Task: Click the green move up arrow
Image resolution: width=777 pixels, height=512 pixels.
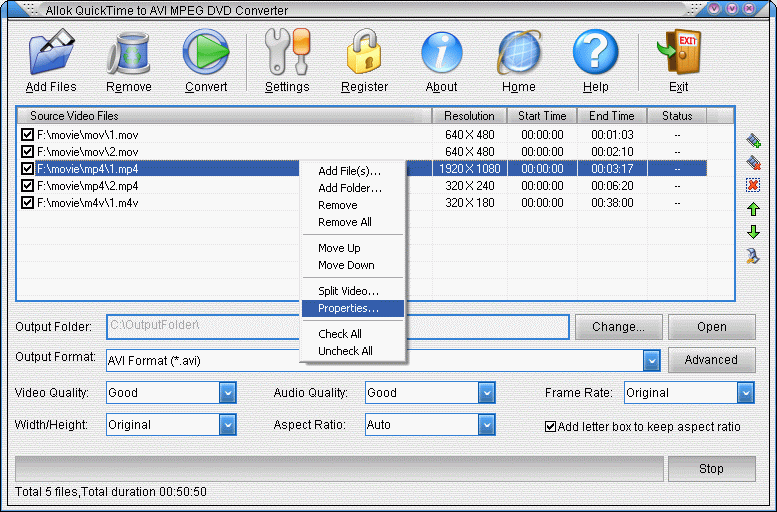Action: coord(753,209)
